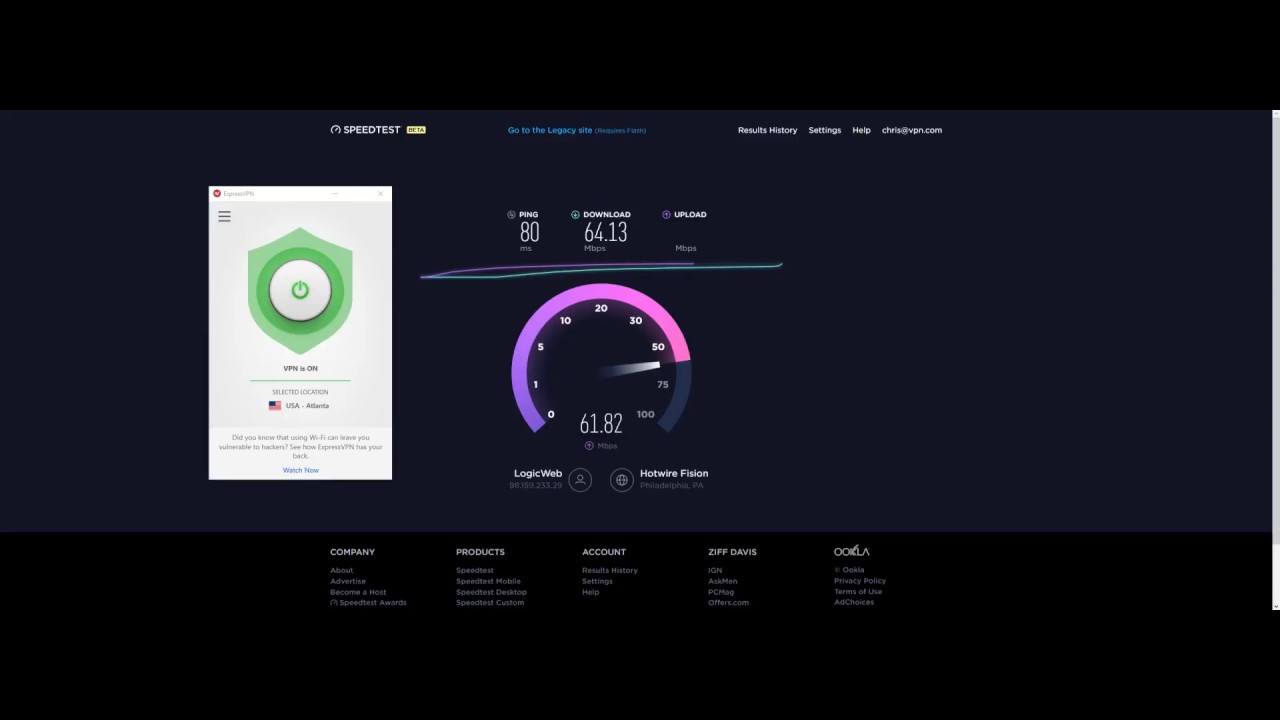Click the Speedtest Awards small icon

(x=334, y=603)
